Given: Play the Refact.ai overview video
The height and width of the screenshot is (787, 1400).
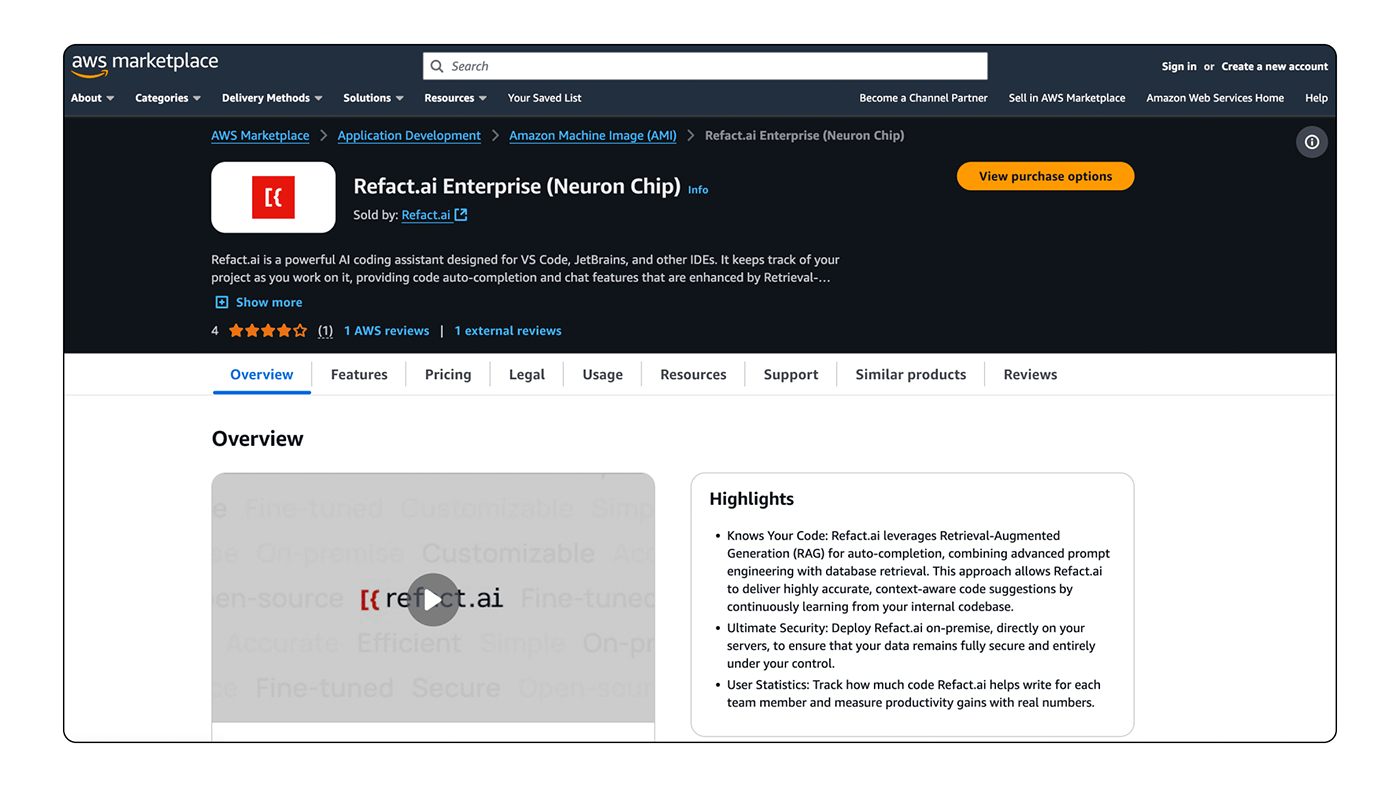Looking at the screenshot, I should pyautogui.click(x=433, y=599).
